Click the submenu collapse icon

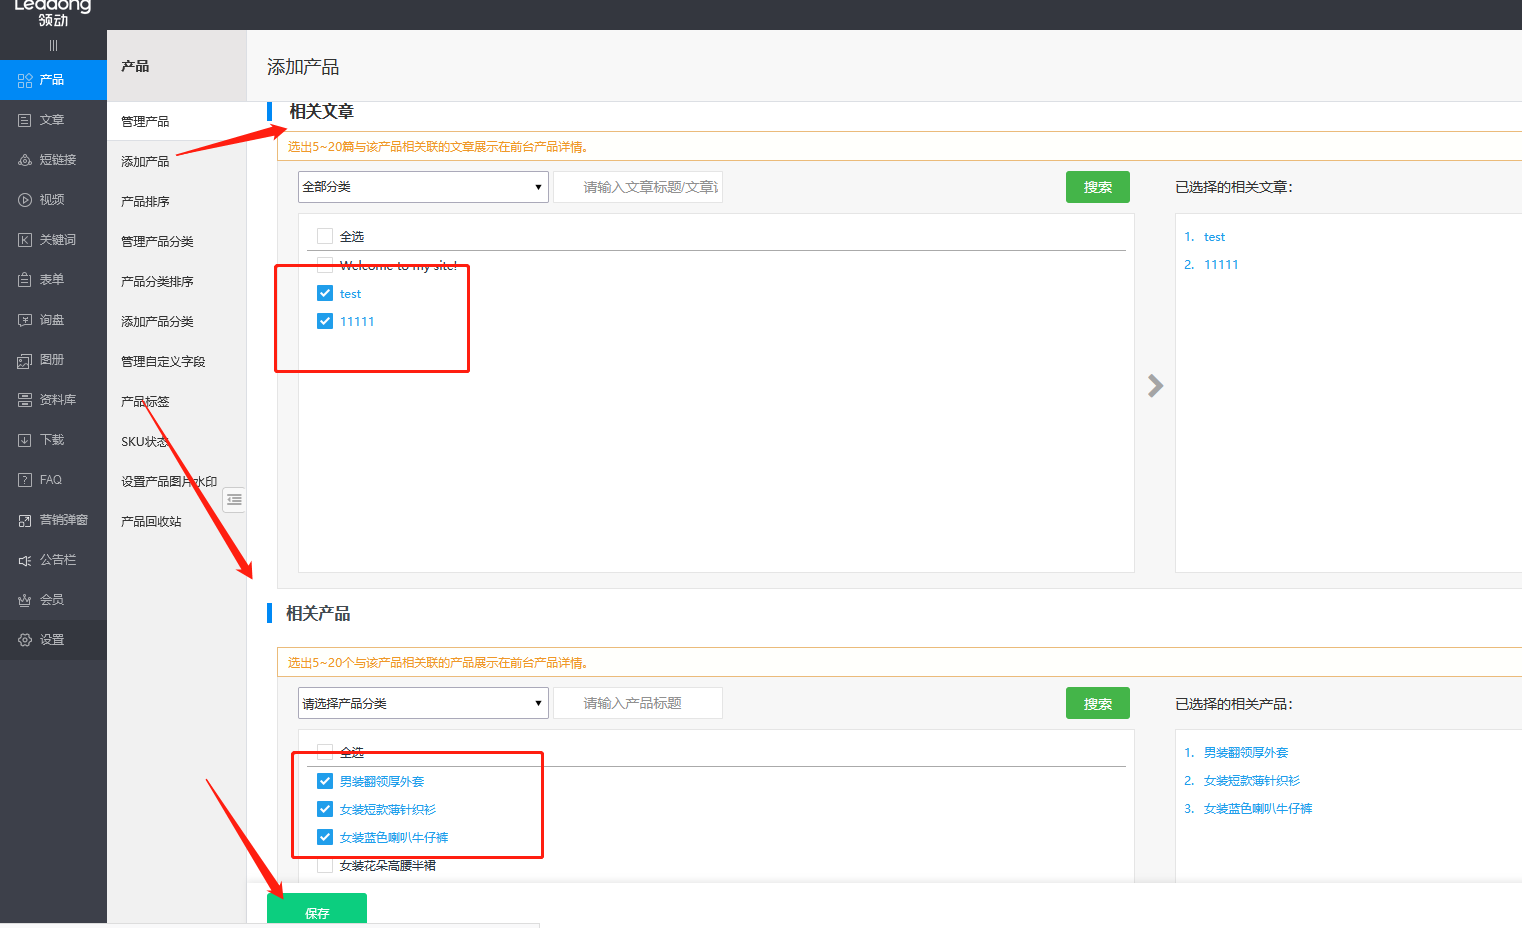[x=234, y=499]
